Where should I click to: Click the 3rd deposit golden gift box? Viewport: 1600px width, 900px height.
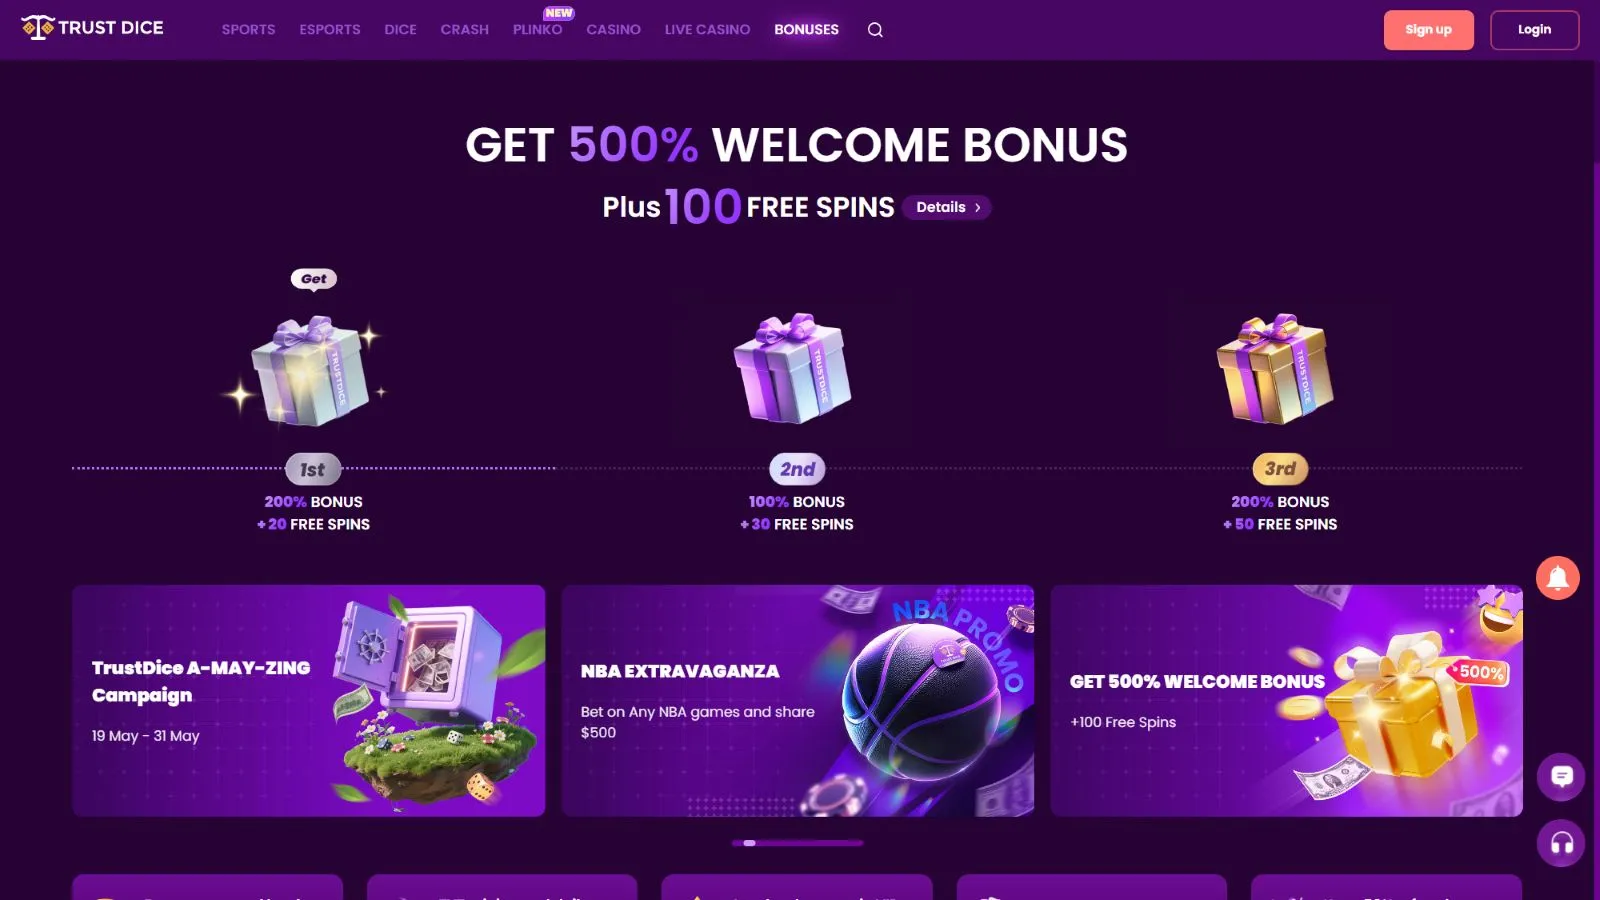click(1276, 368)
